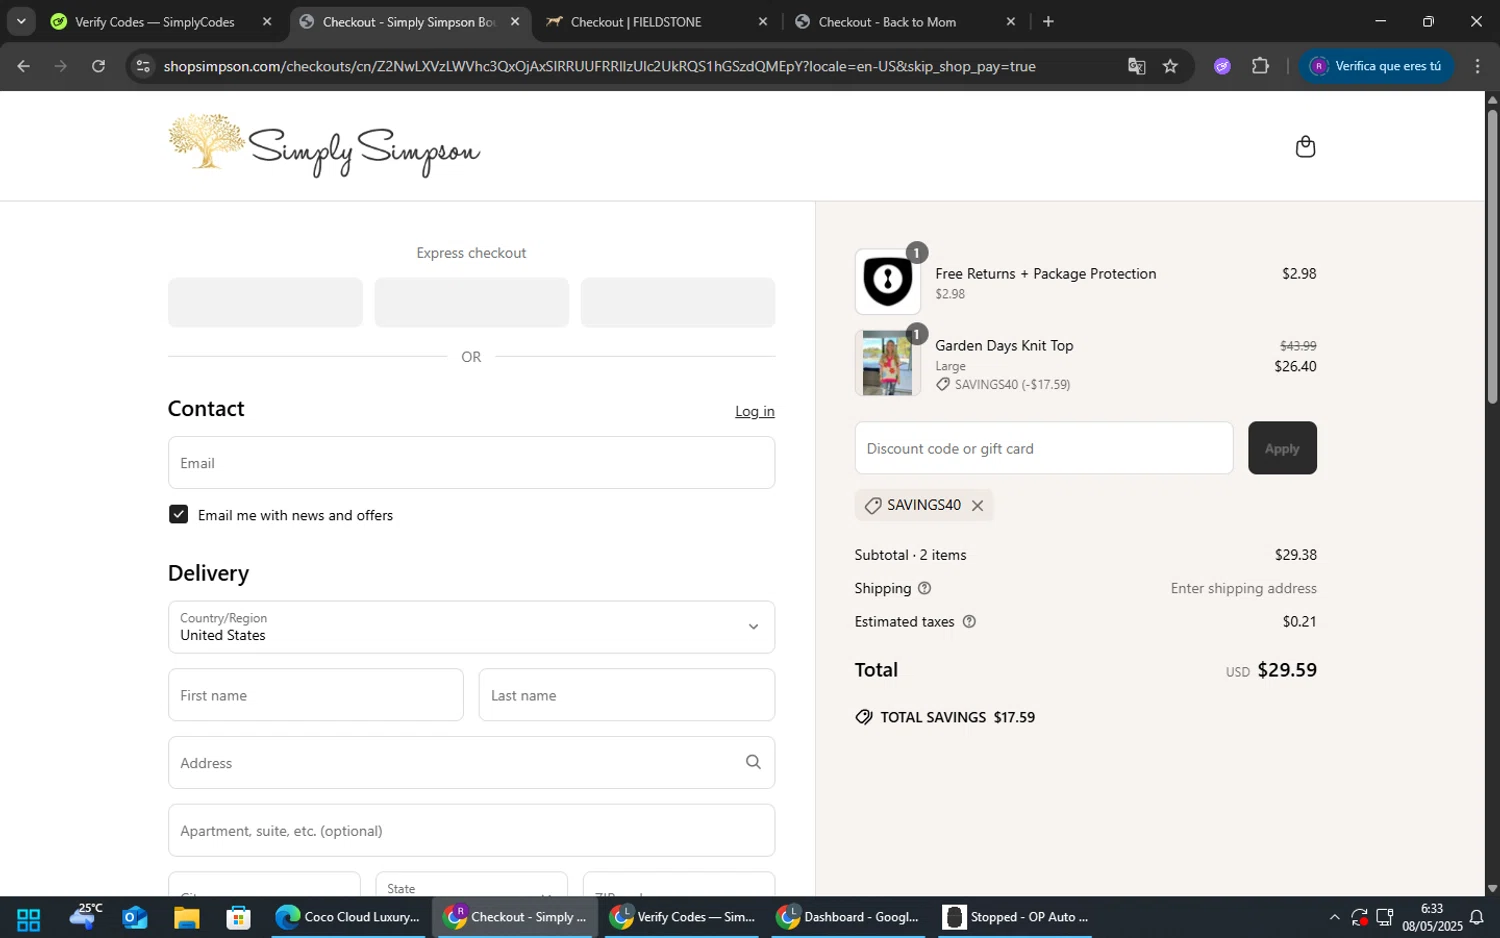The width and height of the screenshot is (1500, 938).
Task: Click the First name field
Action: 316,695
